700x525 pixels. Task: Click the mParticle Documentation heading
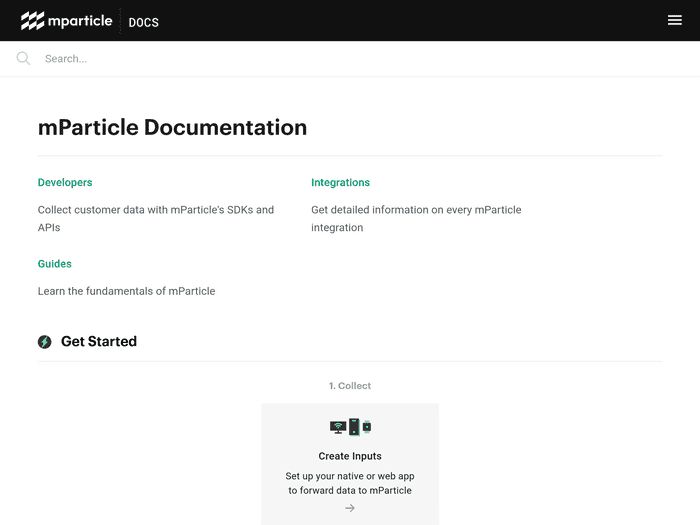[x=172, y=127]
